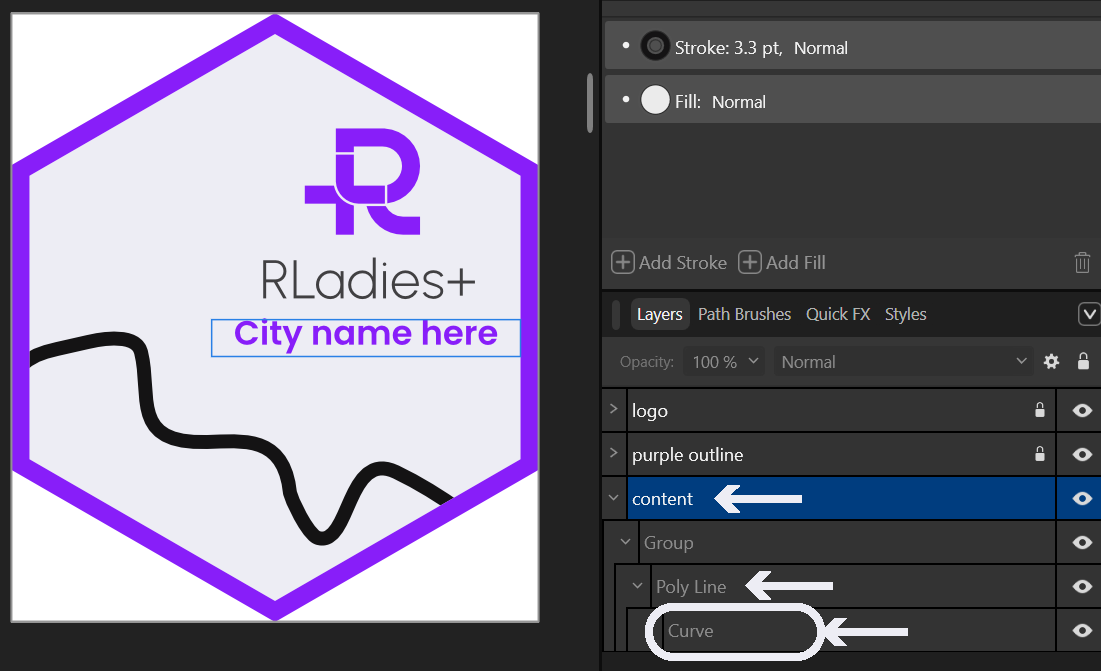Click the purple R+ logo on canvas
The height and width of the screenshot is (671, 1101).
coord(362,181)
